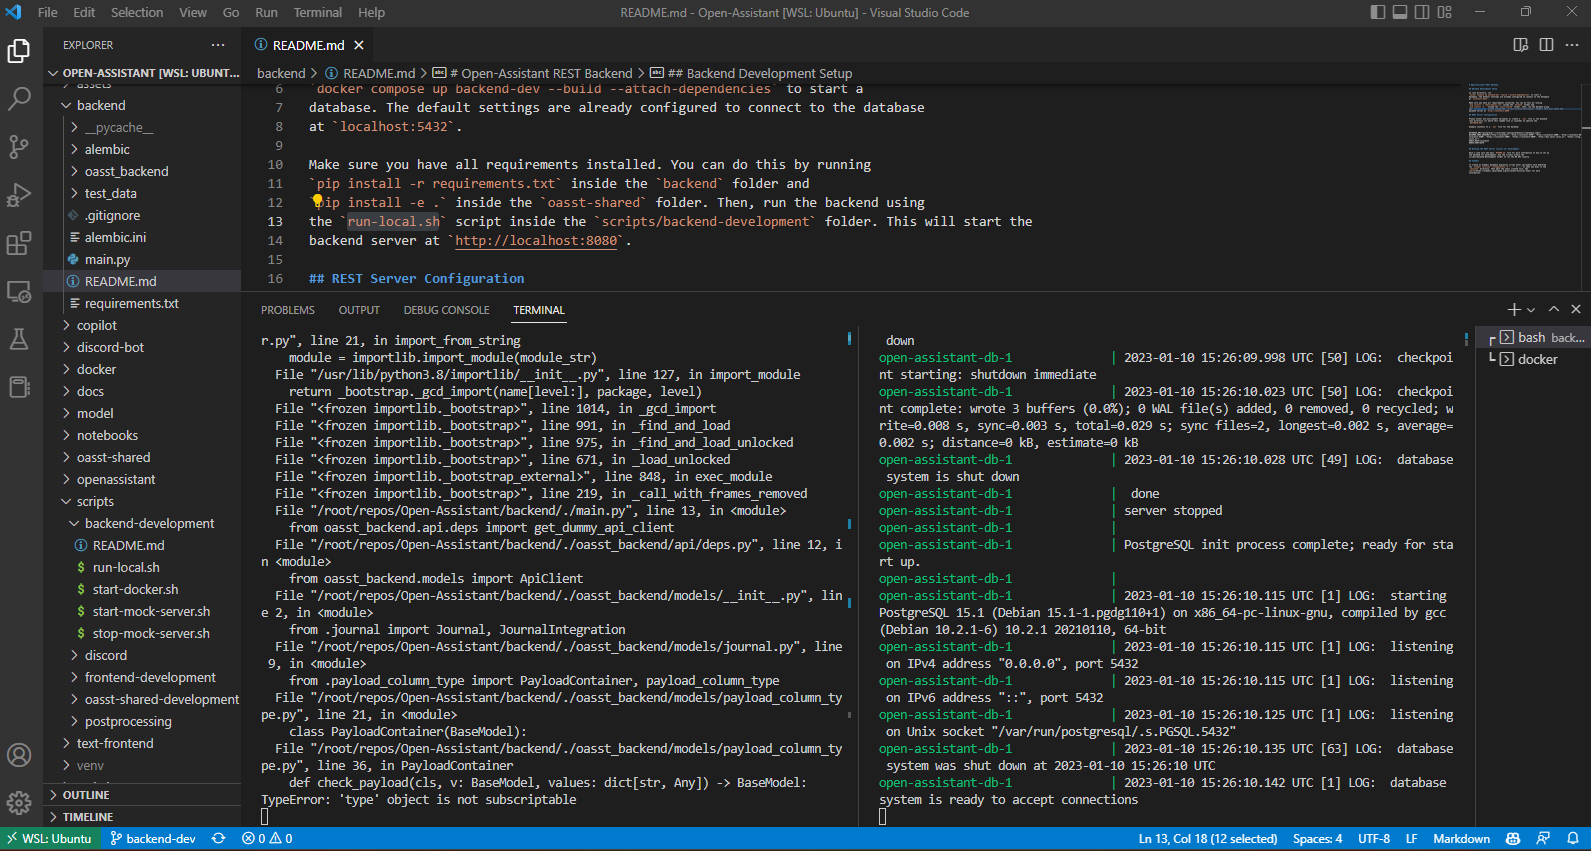This screenshot has width=1591, height=851.
Task: Open the Remote Explorer view
Action: coord(19,291)
